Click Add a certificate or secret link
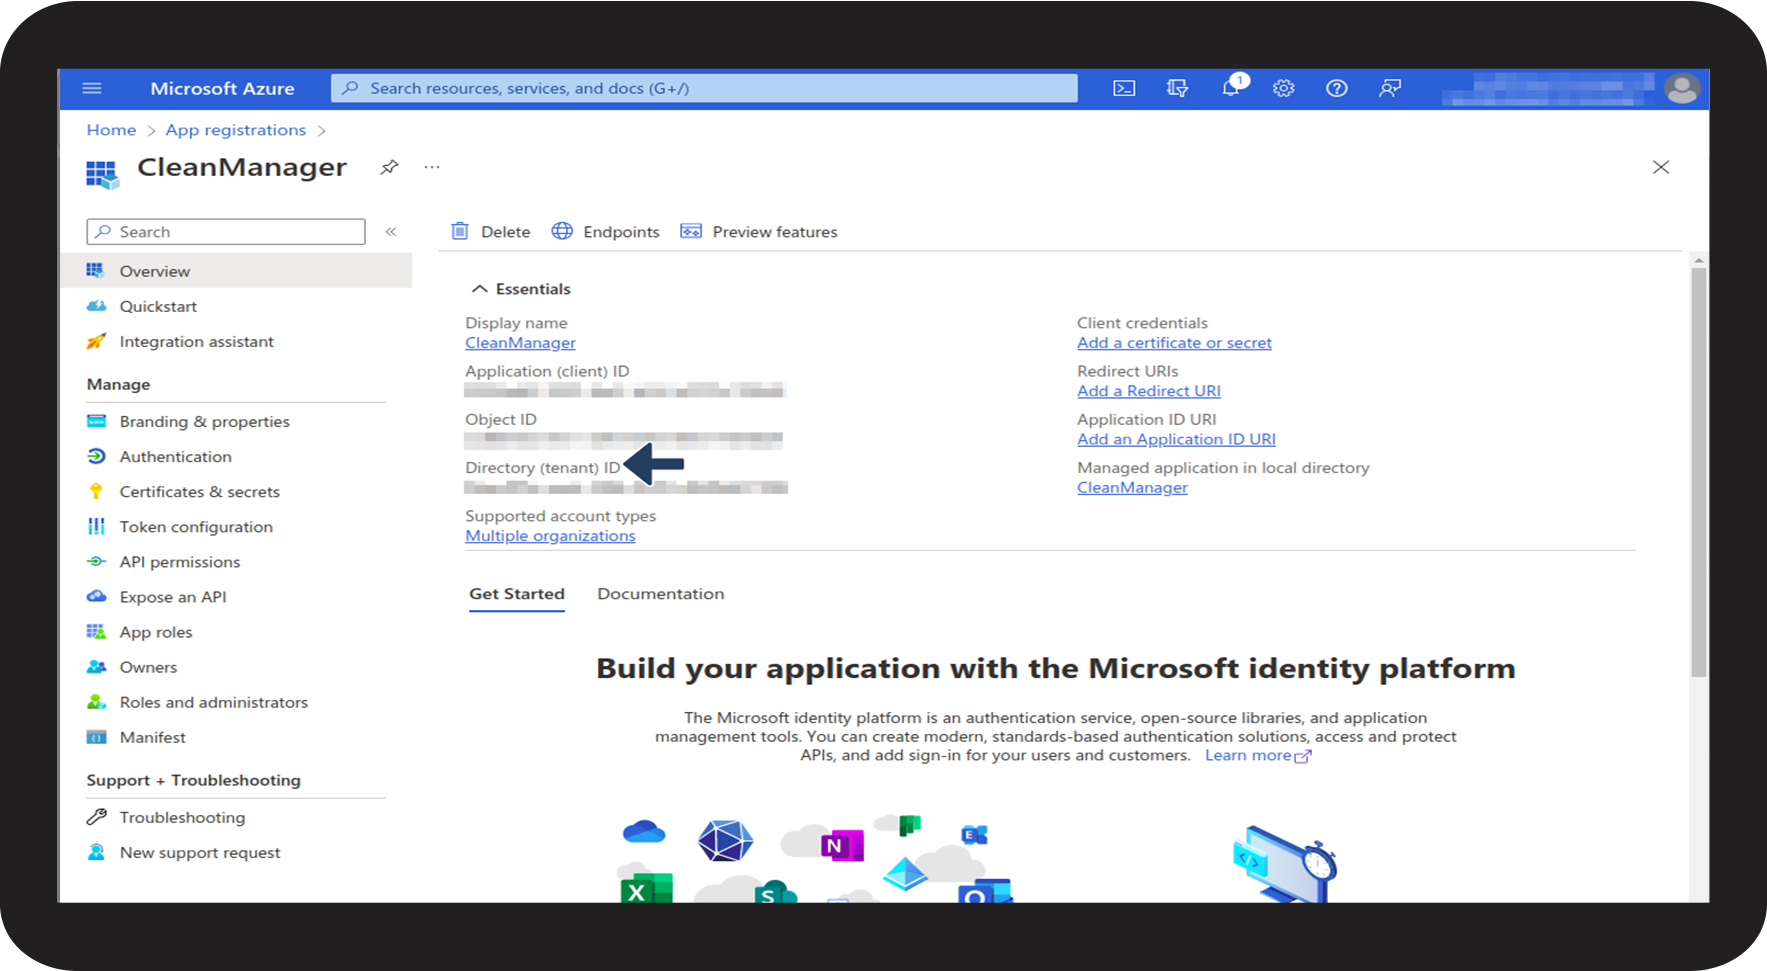 (1174, 343)
